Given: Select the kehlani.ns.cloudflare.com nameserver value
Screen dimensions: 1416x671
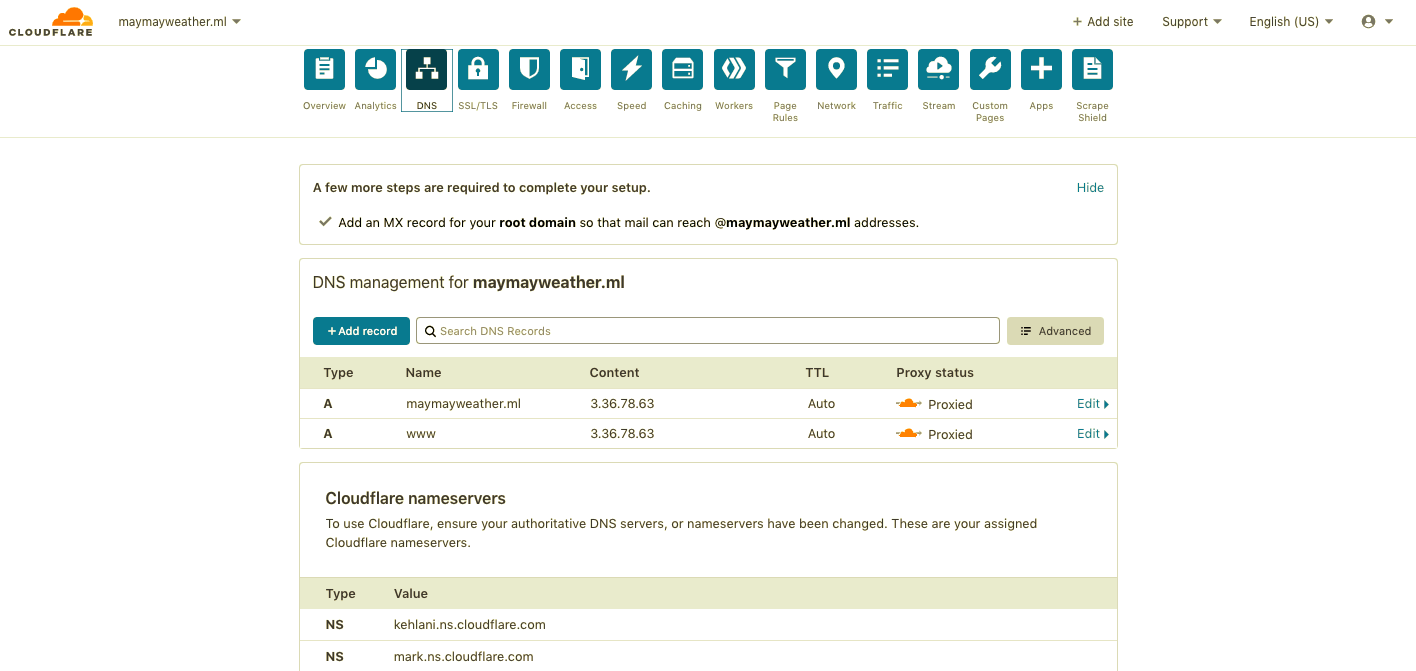Looking at the screenshot, I should 470,625.
